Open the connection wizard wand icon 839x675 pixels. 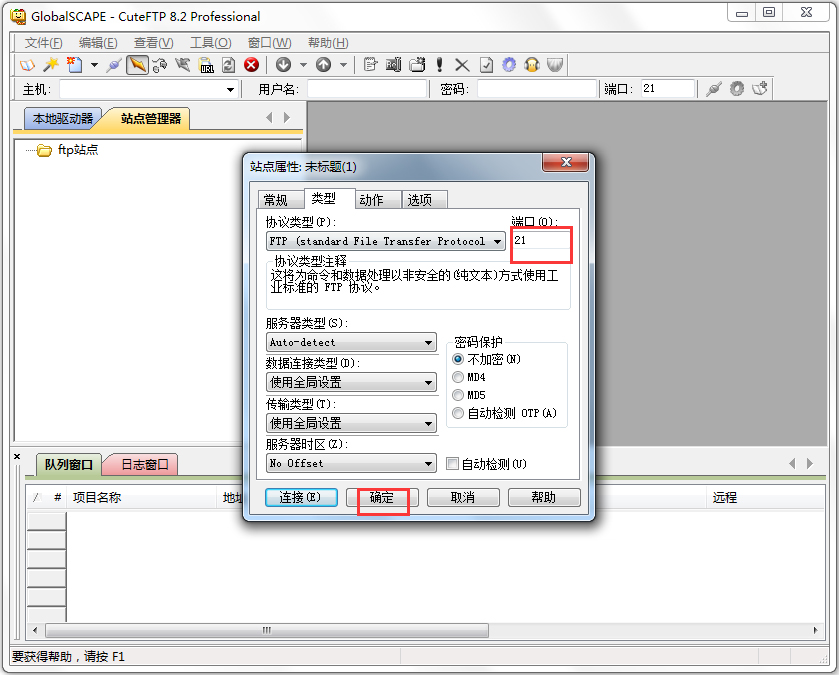(x=50, y=65)
